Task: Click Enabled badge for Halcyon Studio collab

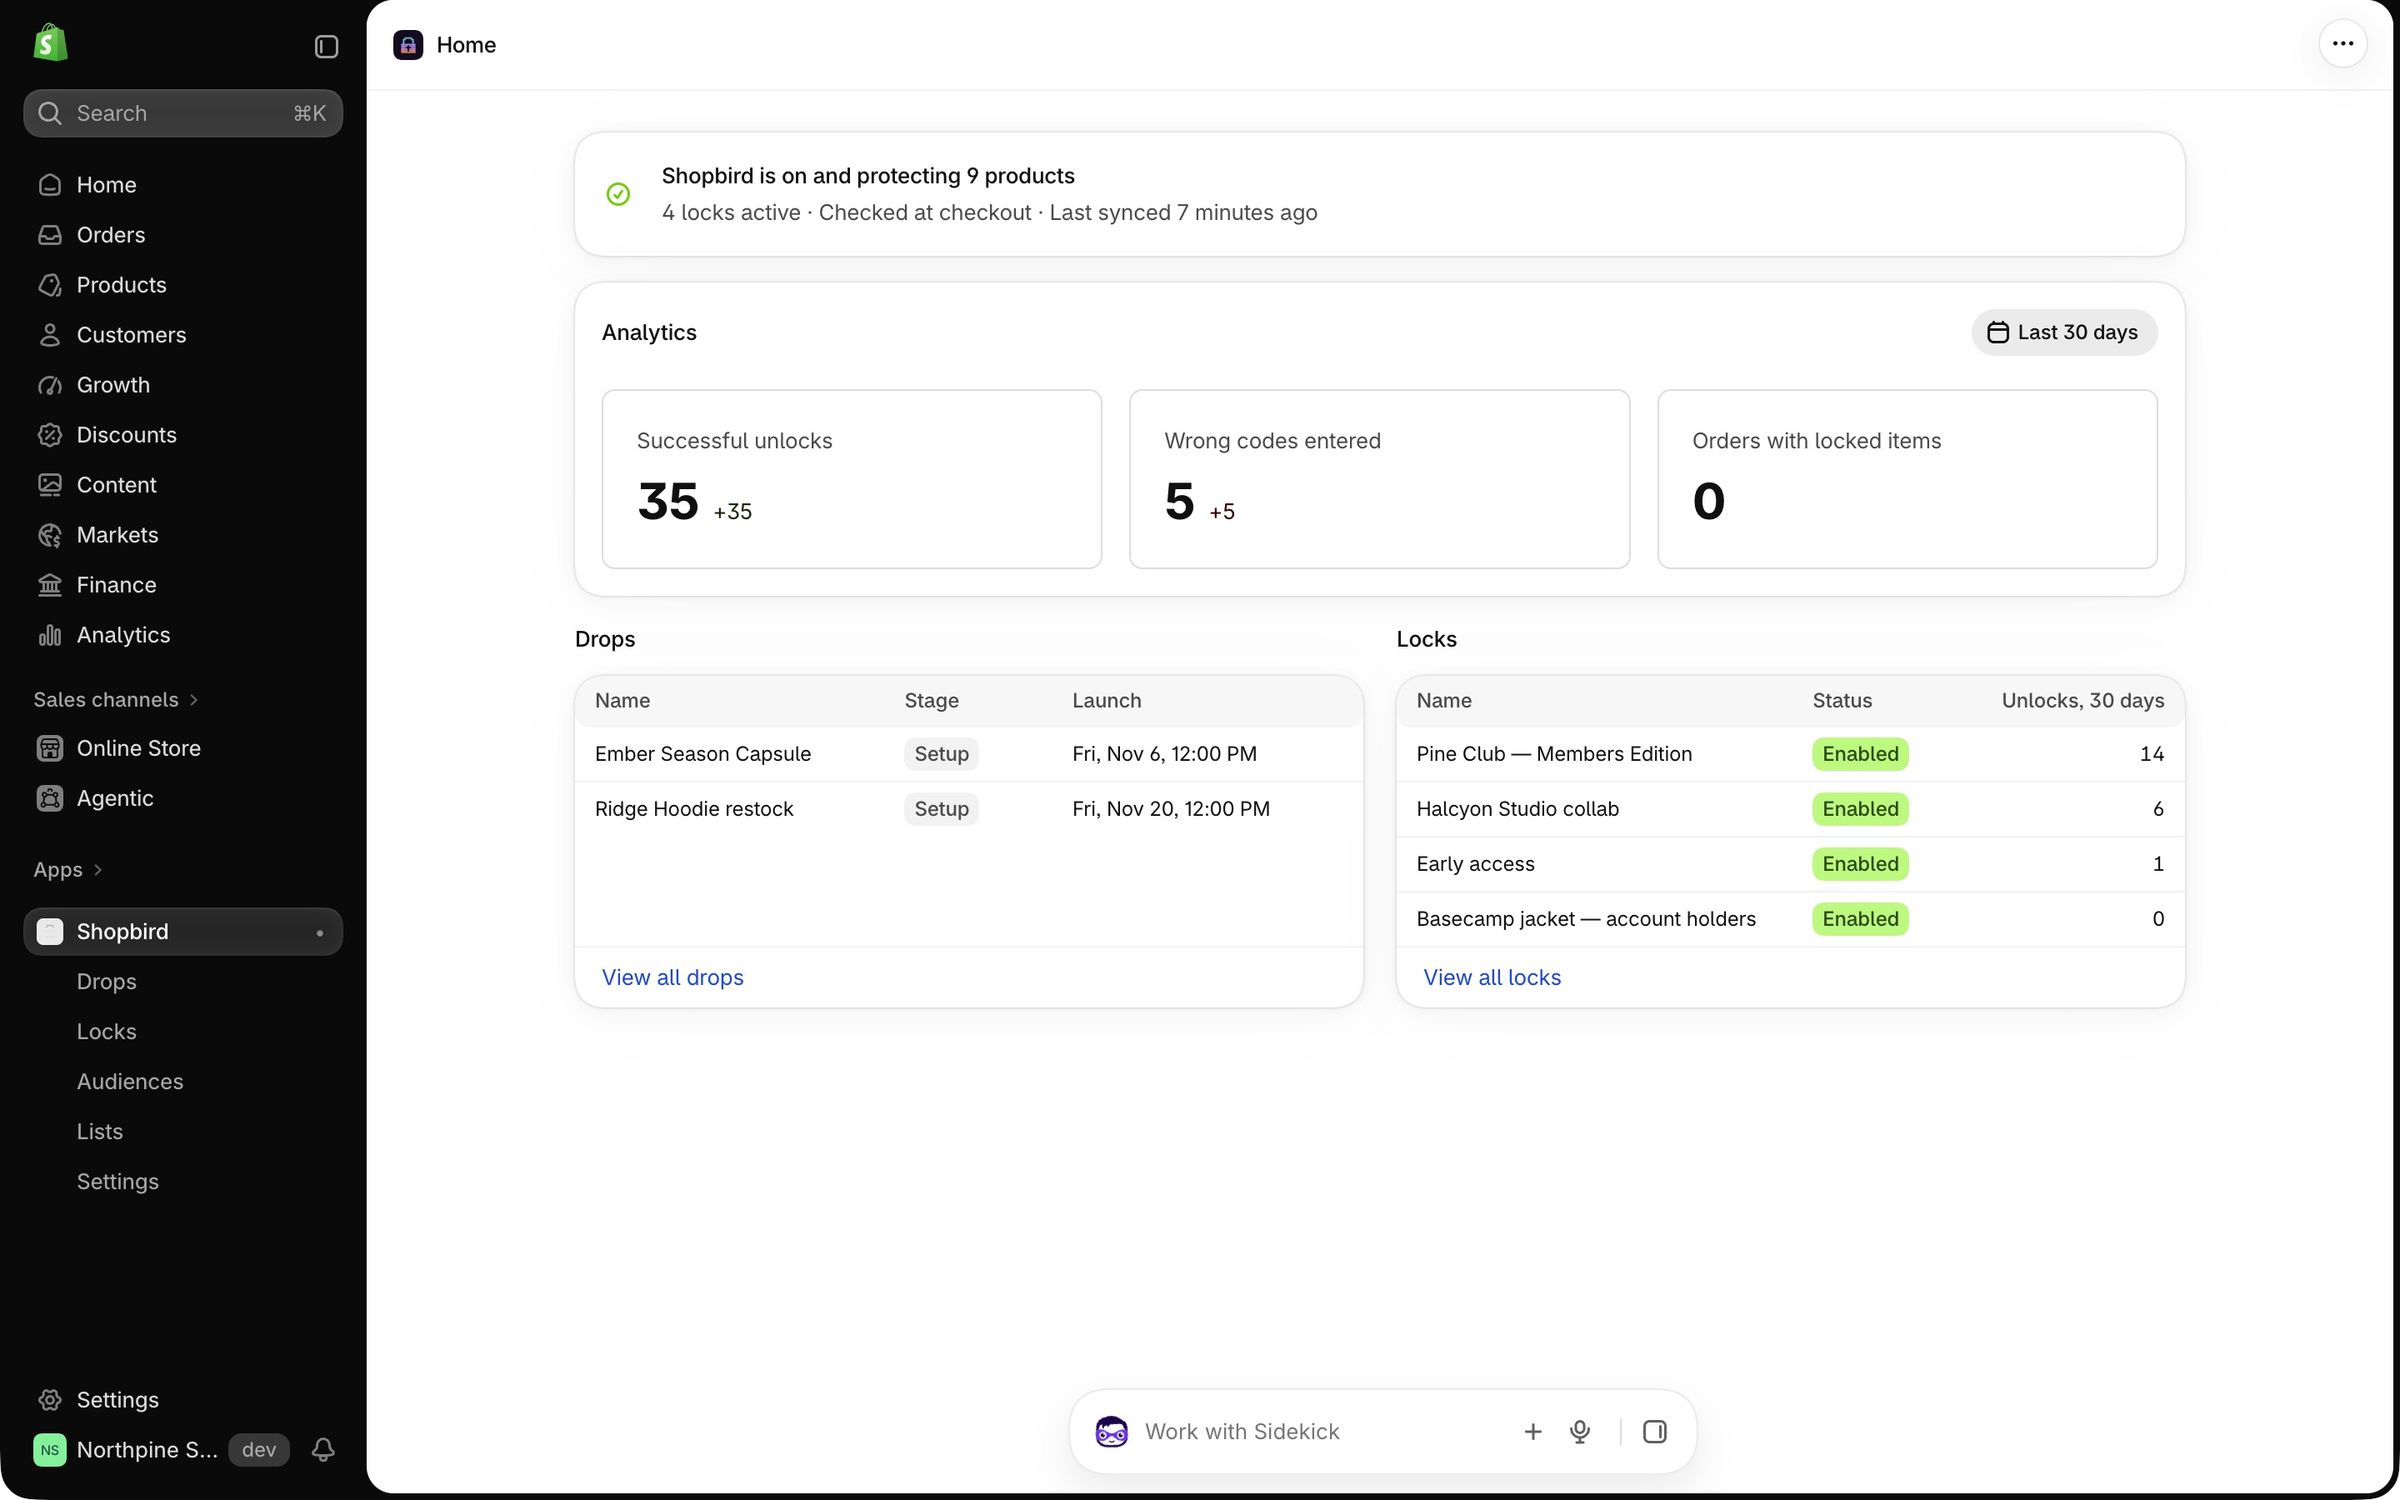Action: pos(1860,809)
